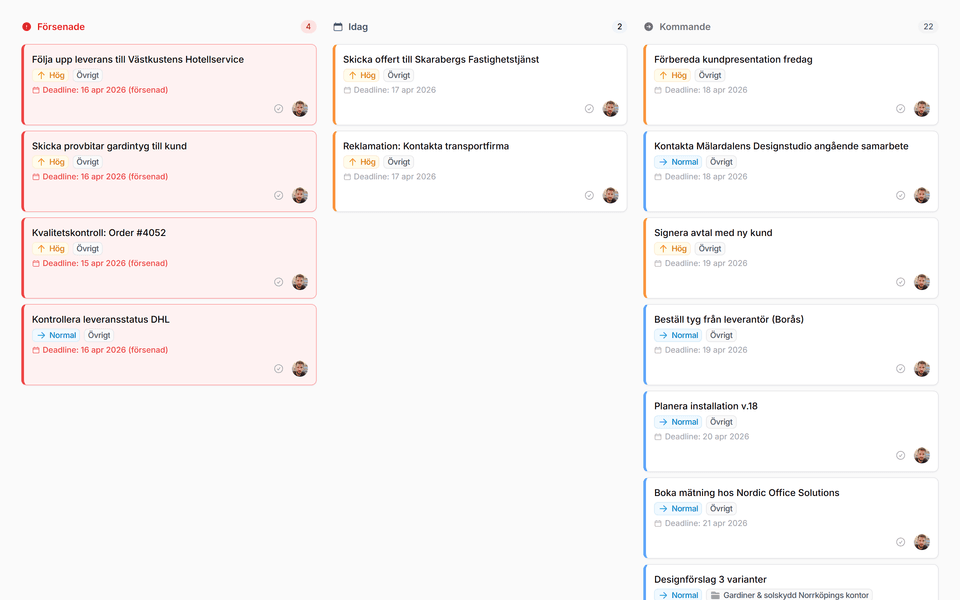Select the Idag column header label

pos(358,27)
